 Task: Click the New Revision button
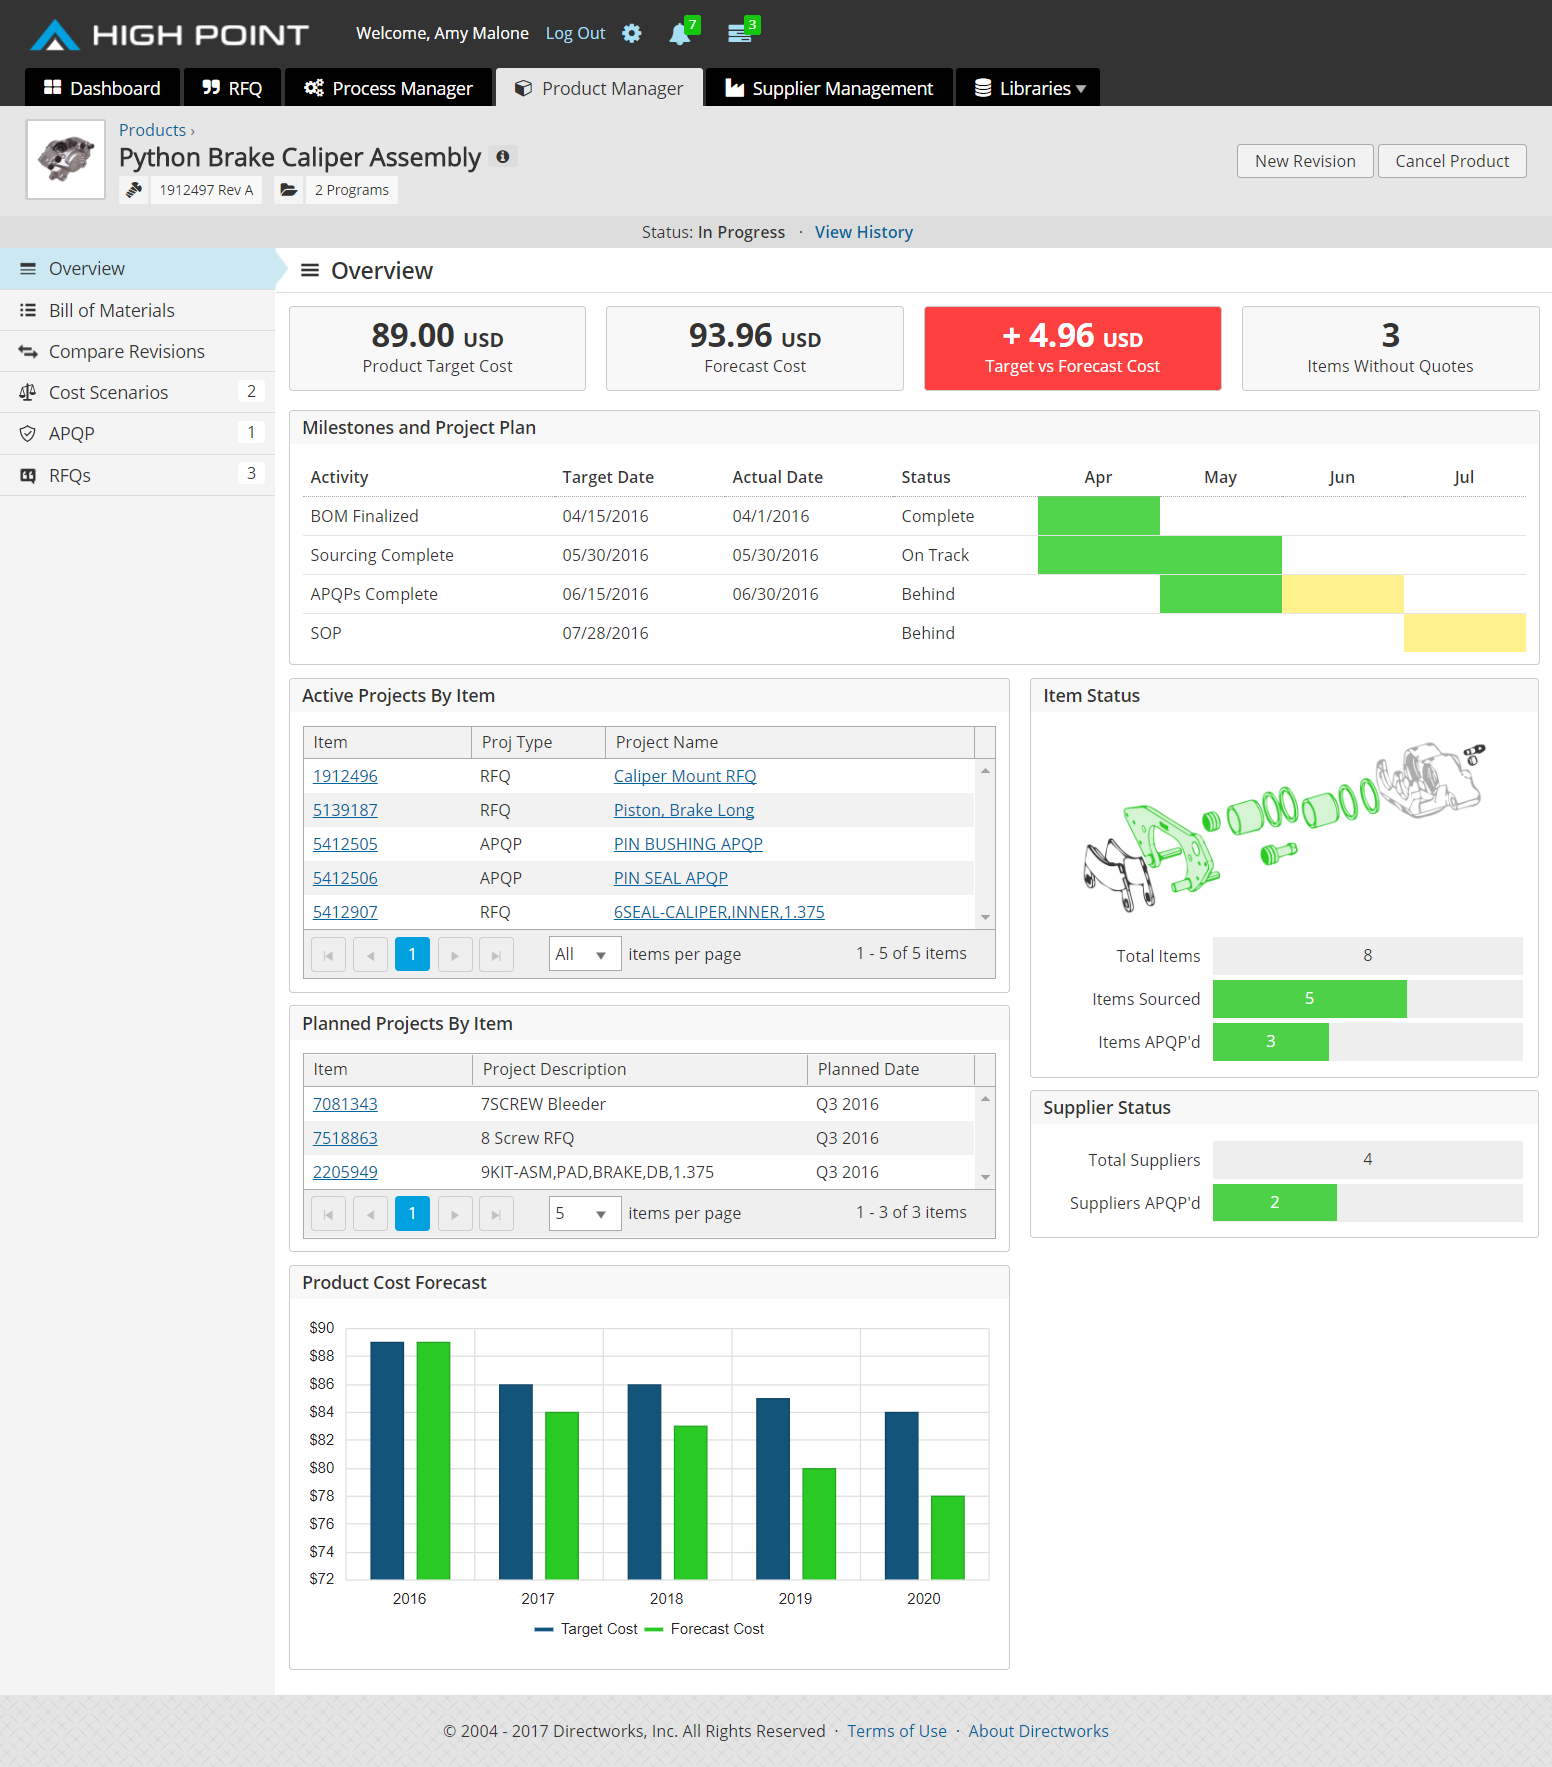1304,161
